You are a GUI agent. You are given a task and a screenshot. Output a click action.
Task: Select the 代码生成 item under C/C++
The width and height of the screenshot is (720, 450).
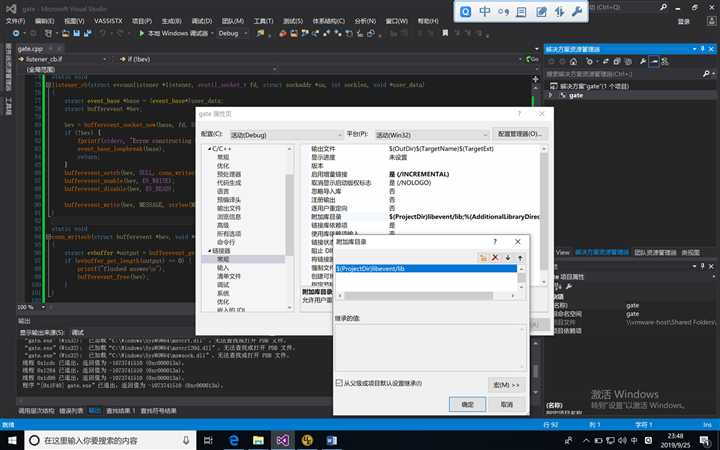229,183
